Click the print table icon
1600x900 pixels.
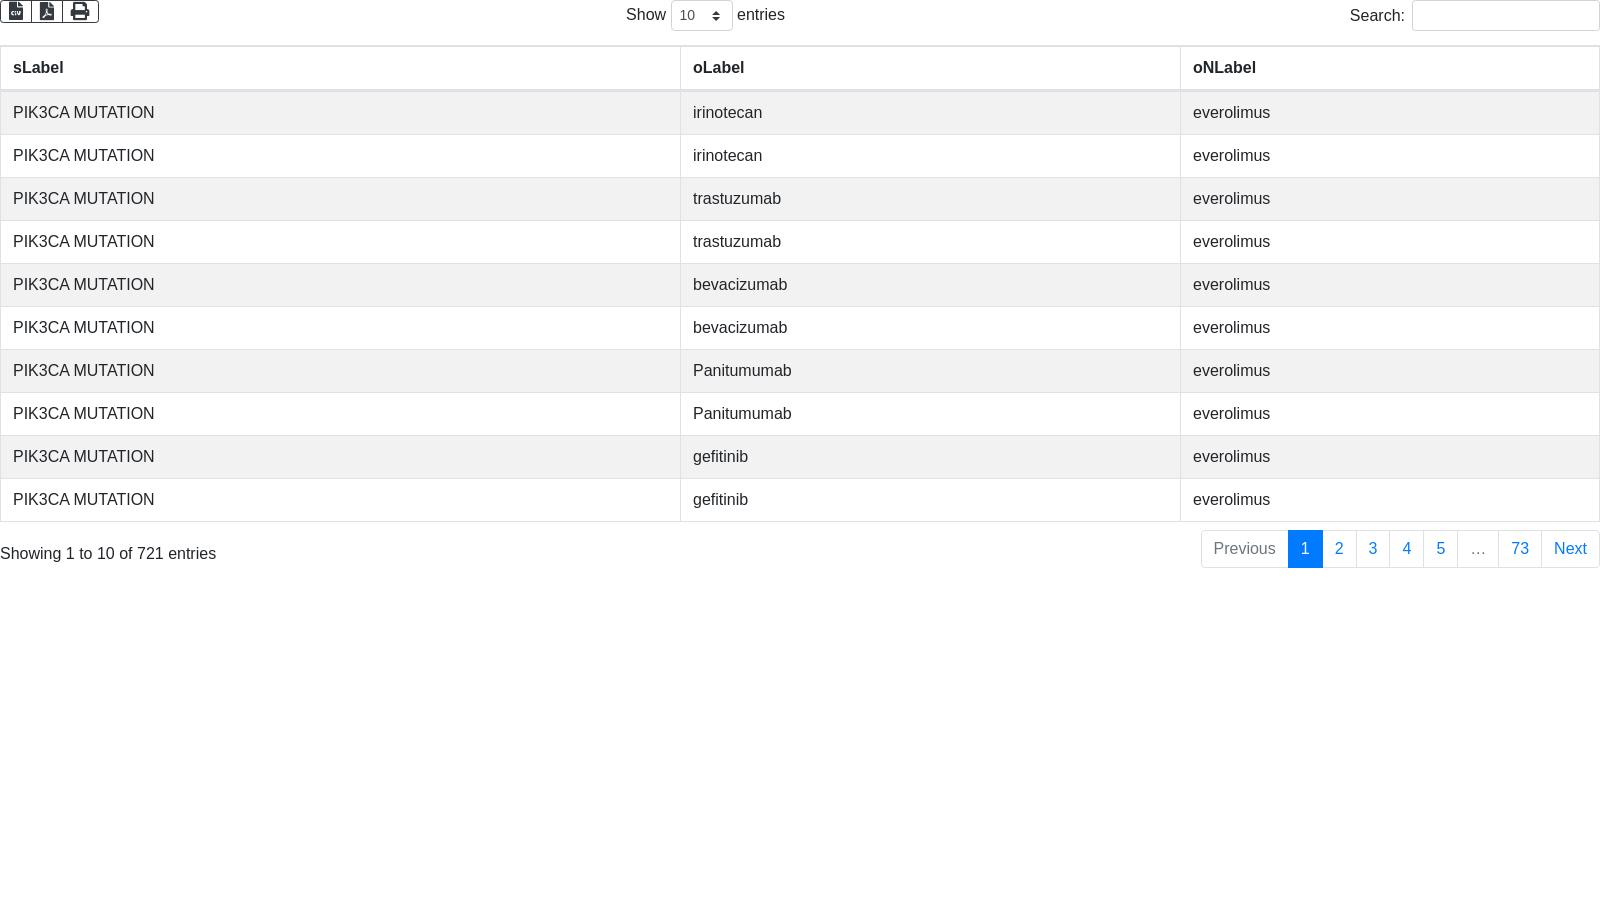[80, 11]
